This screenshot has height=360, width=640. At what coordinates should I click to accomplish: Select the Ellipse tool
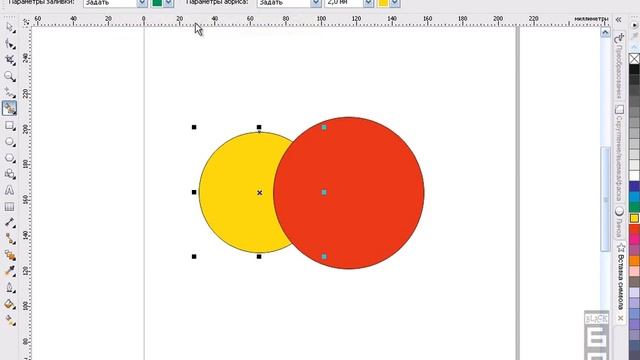tap(10, 142)
